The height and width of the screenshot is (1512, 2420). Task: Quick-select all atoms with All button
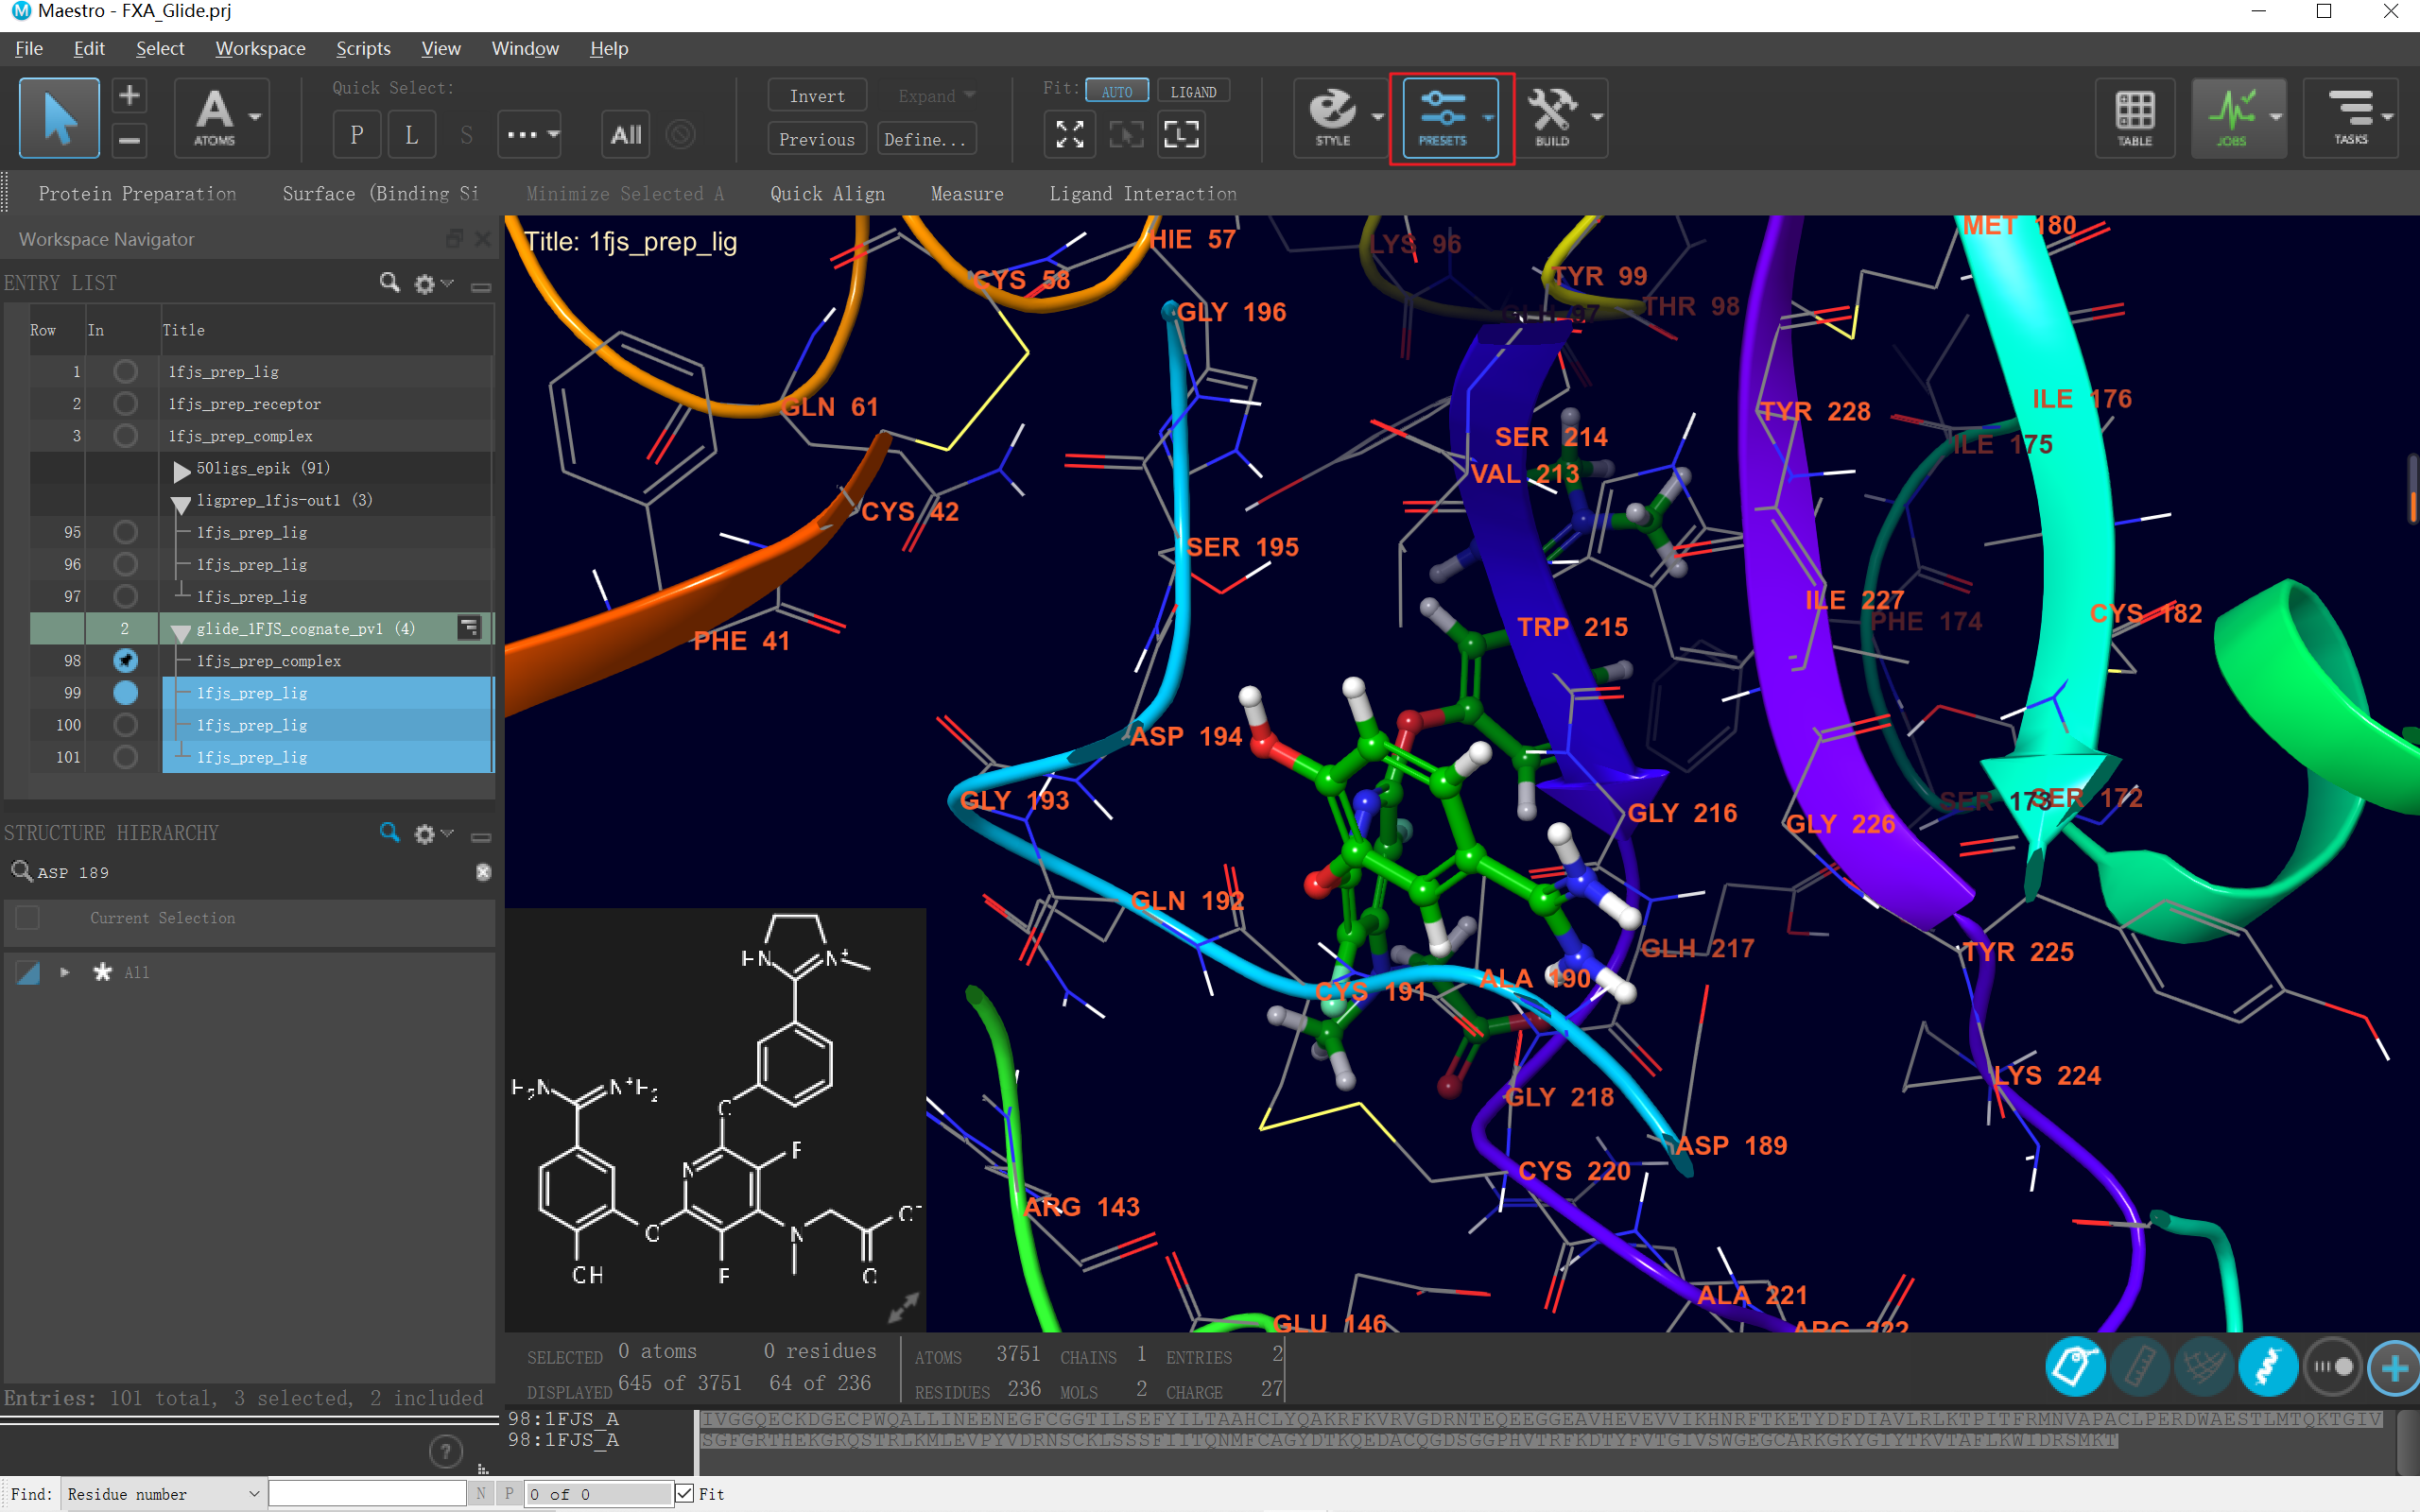(626, 134)
